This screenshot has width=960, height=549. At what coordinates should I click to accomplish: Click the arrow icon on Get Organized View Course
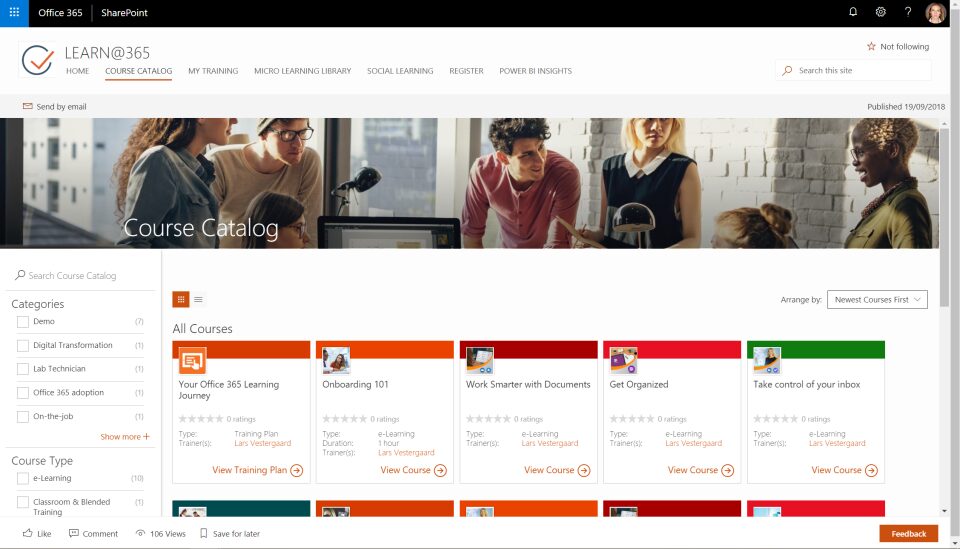tap(727, 470)
